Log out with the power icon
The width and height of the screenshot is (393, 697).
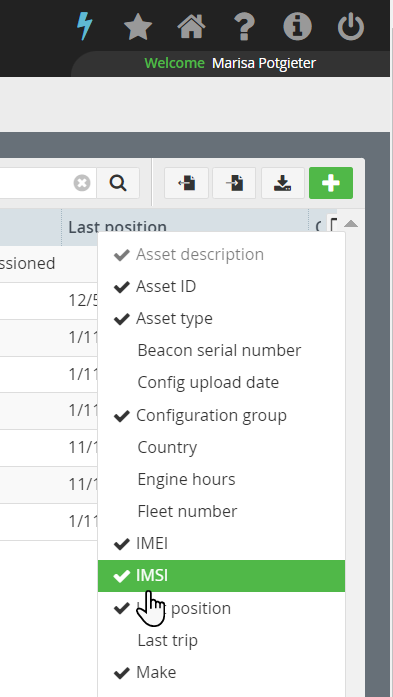point(351,27)
